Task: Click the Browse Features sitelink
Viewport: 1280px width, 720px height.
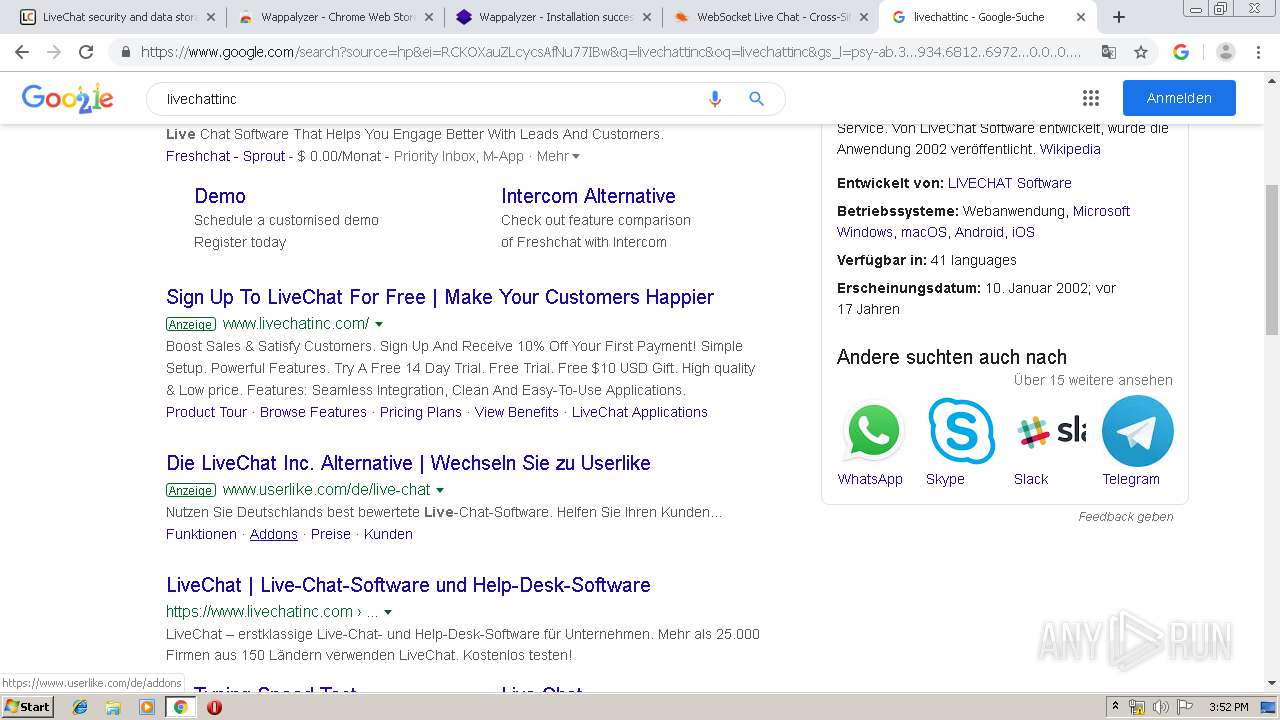Action: tap(313, 412)
